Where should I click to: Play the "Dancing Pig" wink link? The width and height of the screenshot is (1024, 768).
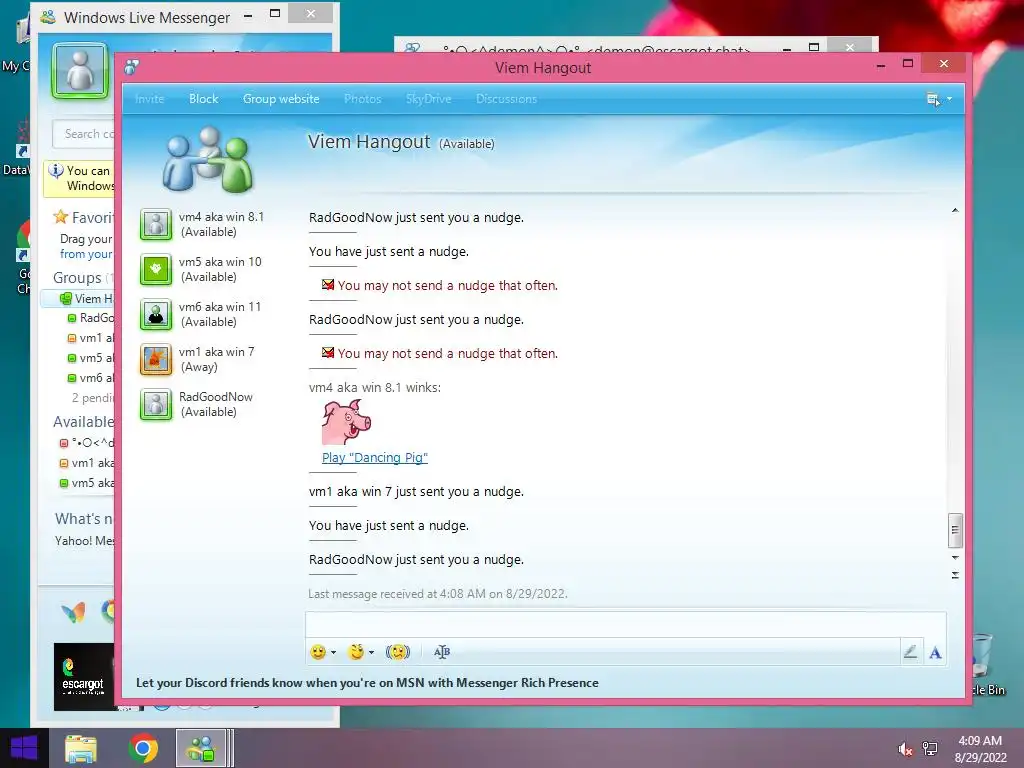coord(375,458)
